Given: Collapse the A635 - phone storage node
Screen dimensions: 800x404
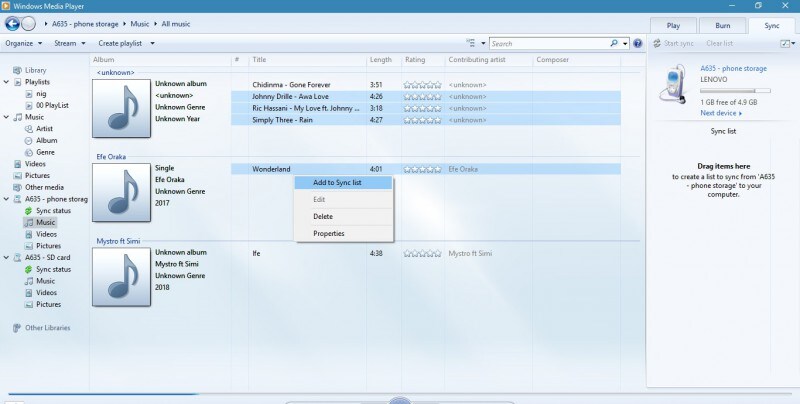Looking at the screenshot, I should [x=6, y=199].
